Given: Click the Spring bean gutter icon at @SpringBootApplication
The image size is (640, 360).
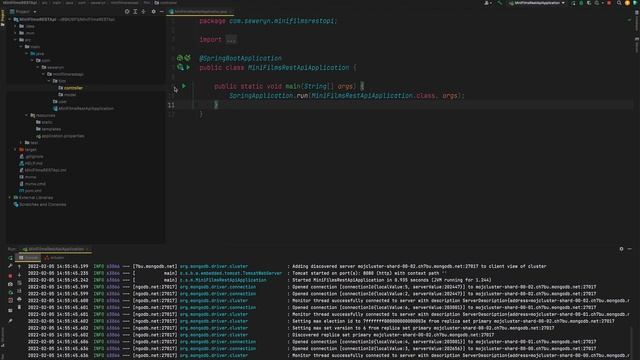Looking at the screenshot, I should coord(180,58).
